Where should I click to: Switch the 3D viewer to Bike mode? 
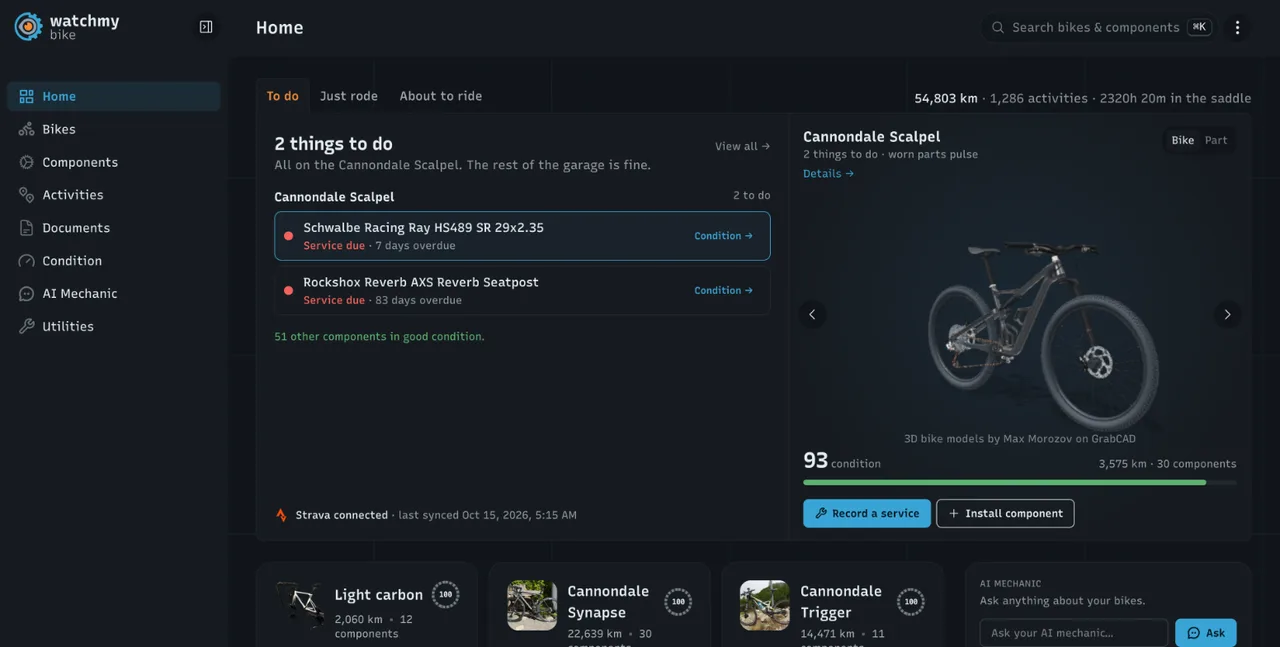[x=1183, y=140]
